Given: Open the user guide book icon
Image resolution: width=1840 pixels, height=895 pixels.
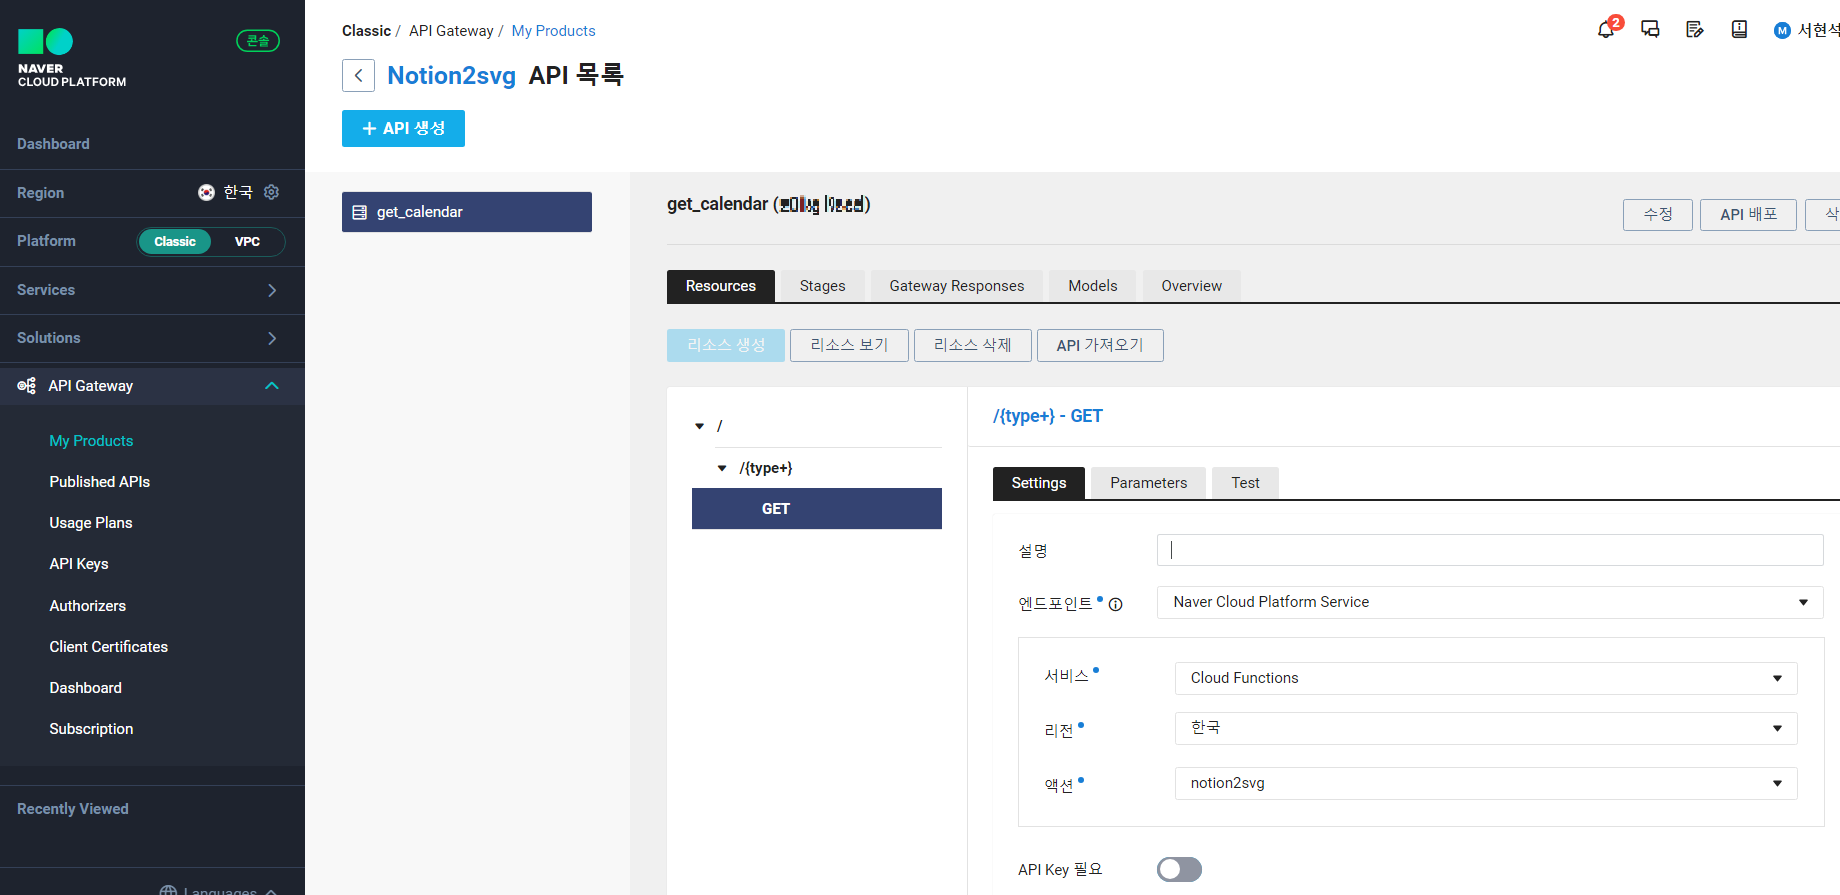Looking at the screenshot, I should (x=1739, y=30).
